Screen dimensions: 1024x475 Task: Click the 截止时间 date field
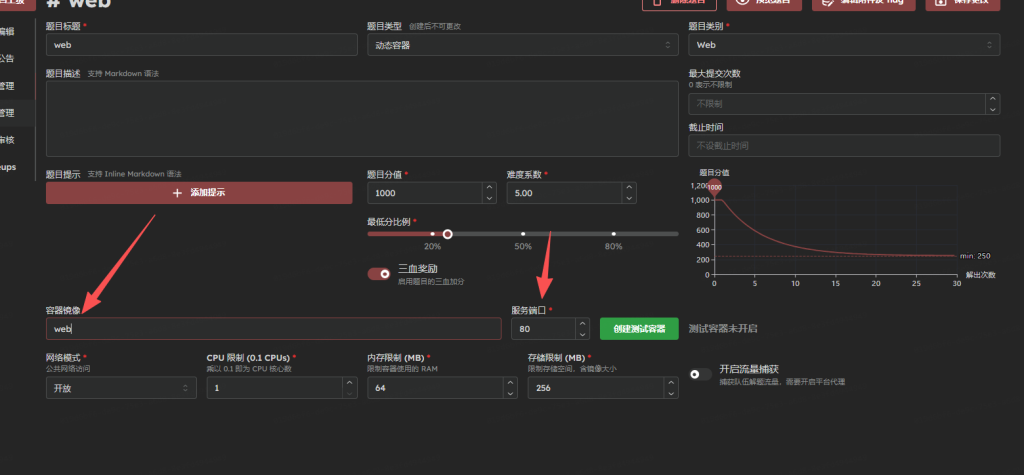844,145
